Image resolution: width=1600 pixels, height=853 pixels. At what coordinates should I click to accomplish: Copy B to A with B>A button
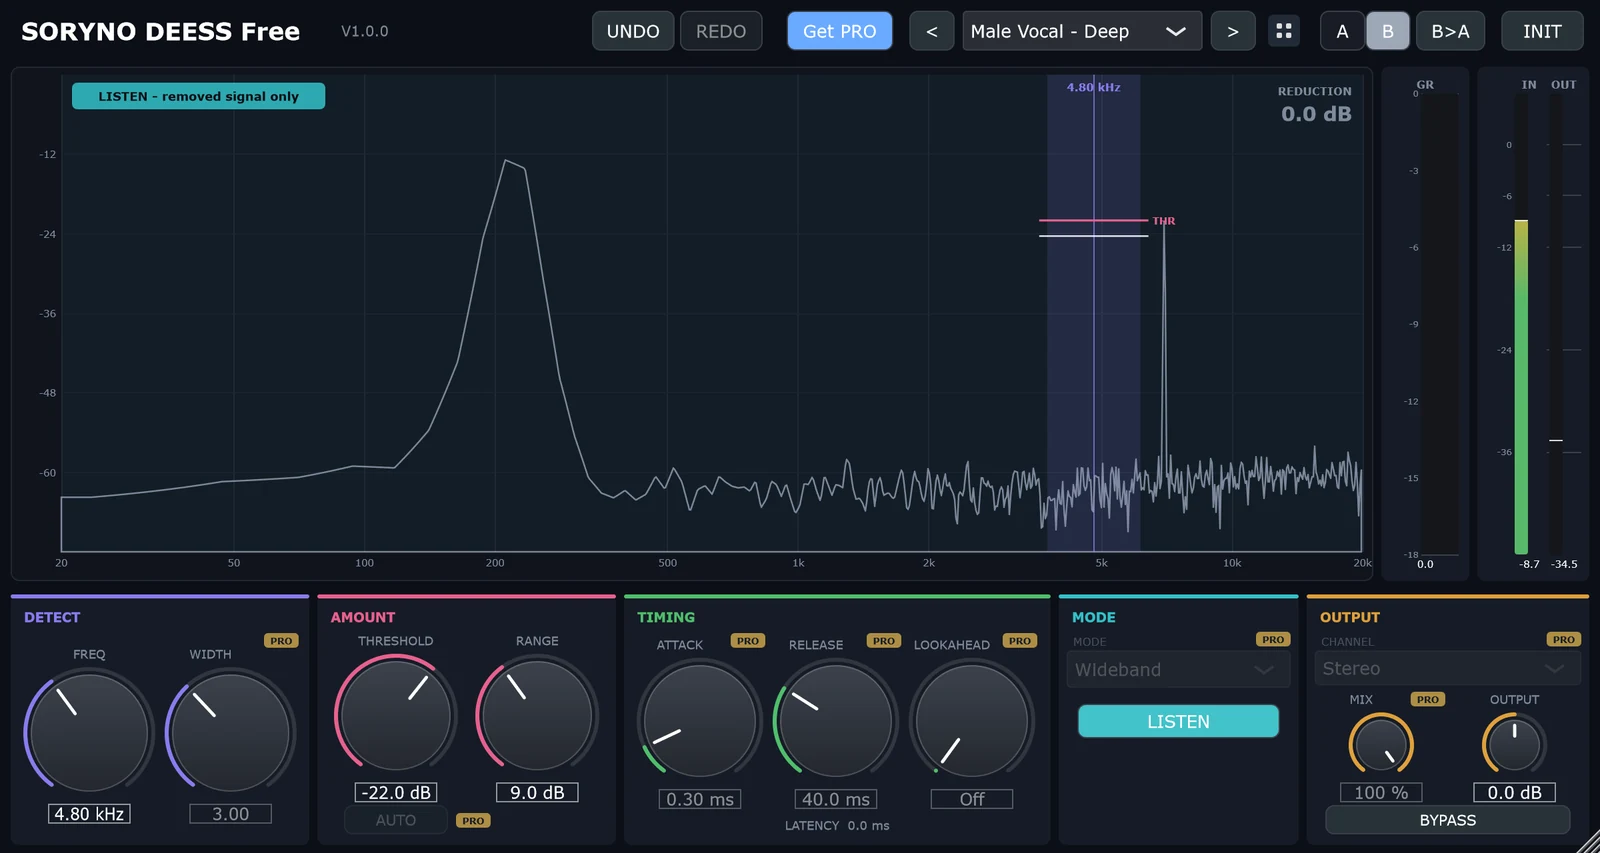(1450, 31)
